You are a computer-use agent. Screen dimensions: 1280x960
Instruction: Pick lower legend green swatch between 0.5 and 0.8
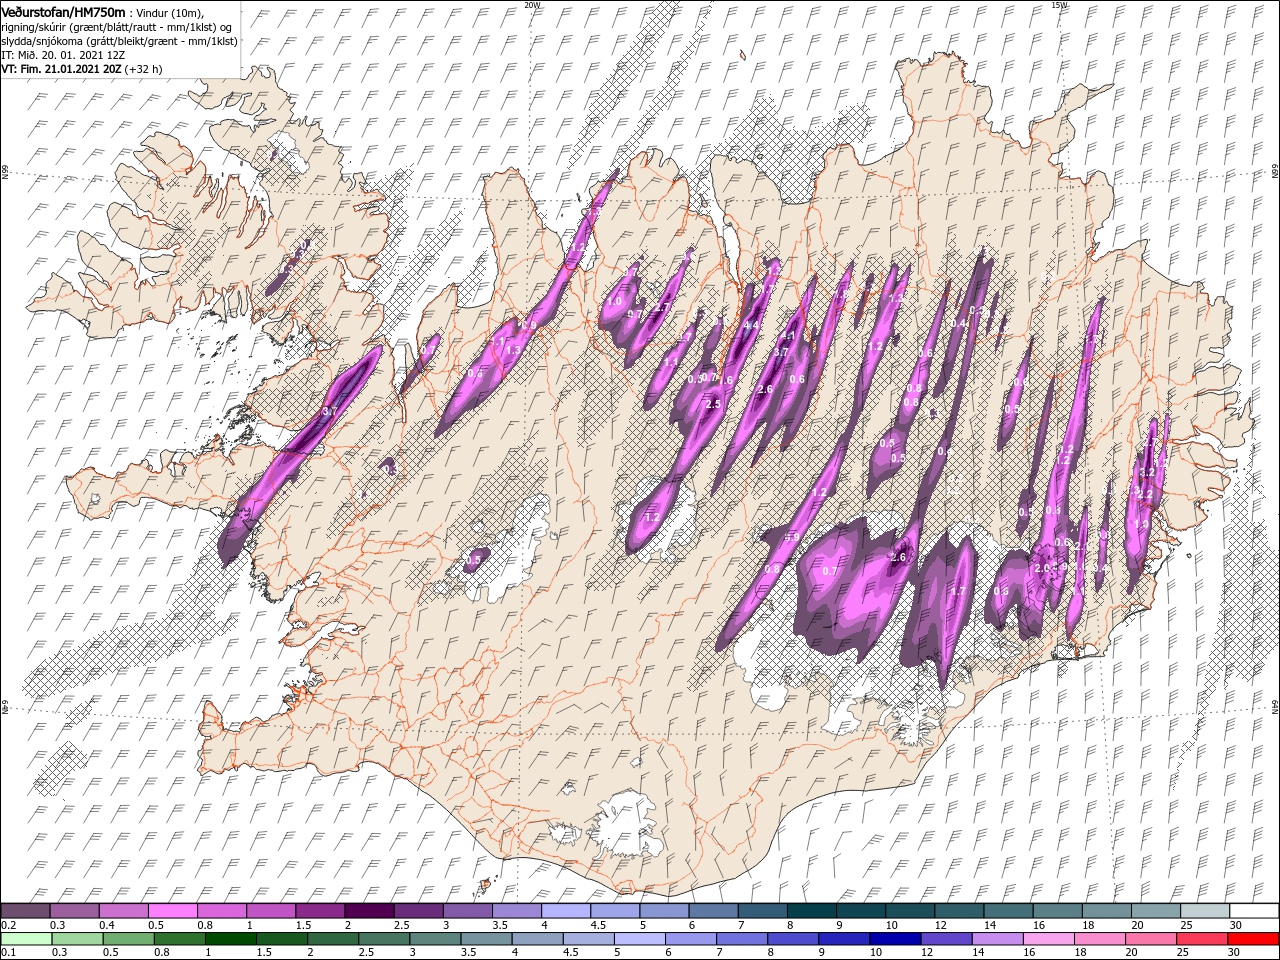coord(128,939)
